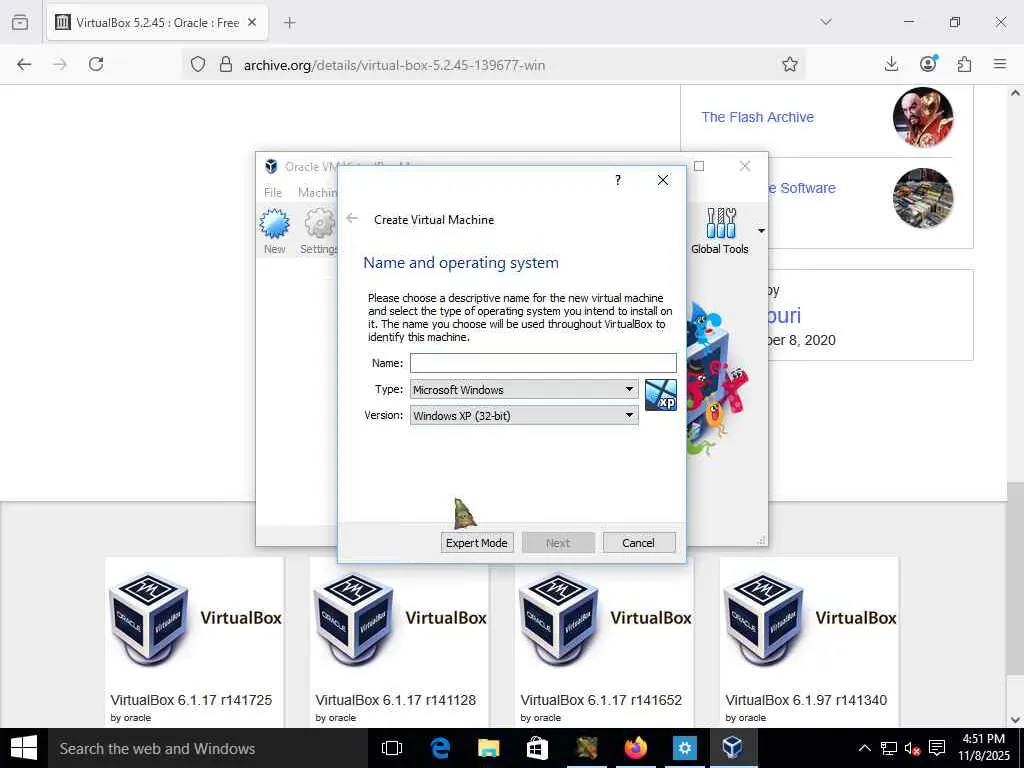Screen dimensions: 1024x768
Task: Launch Microsoft Edge from the taskbar
Action: point(440,748)
